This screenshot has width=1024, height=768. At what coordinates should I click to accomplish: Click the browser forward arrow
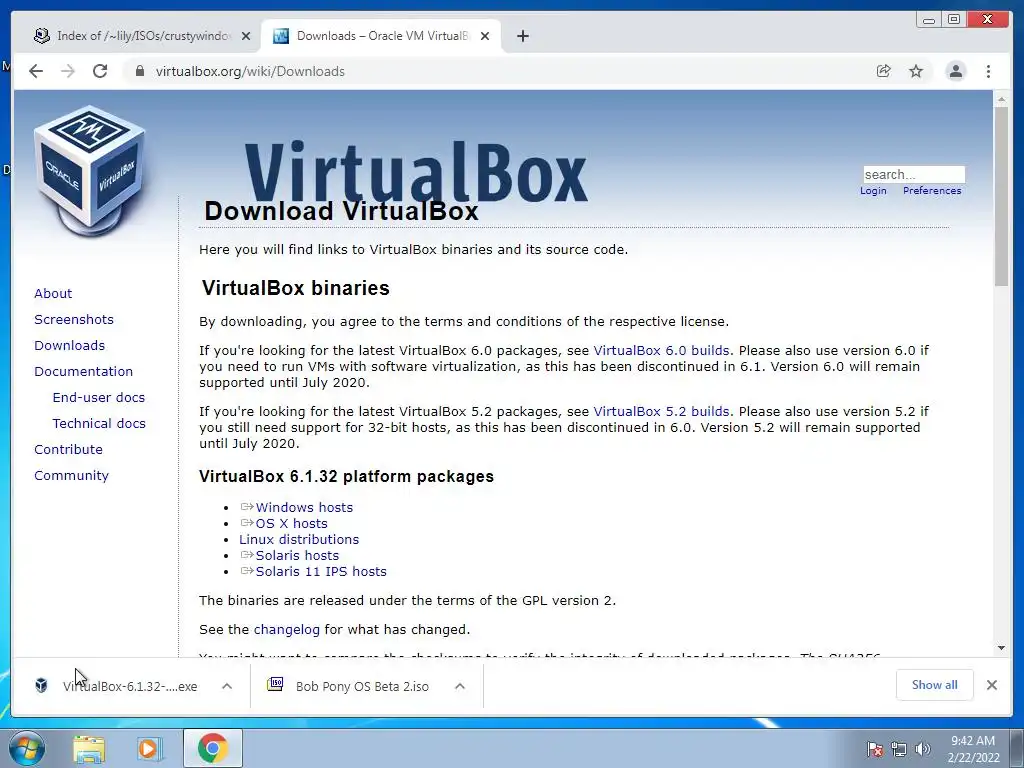click(x=68, y=71)
